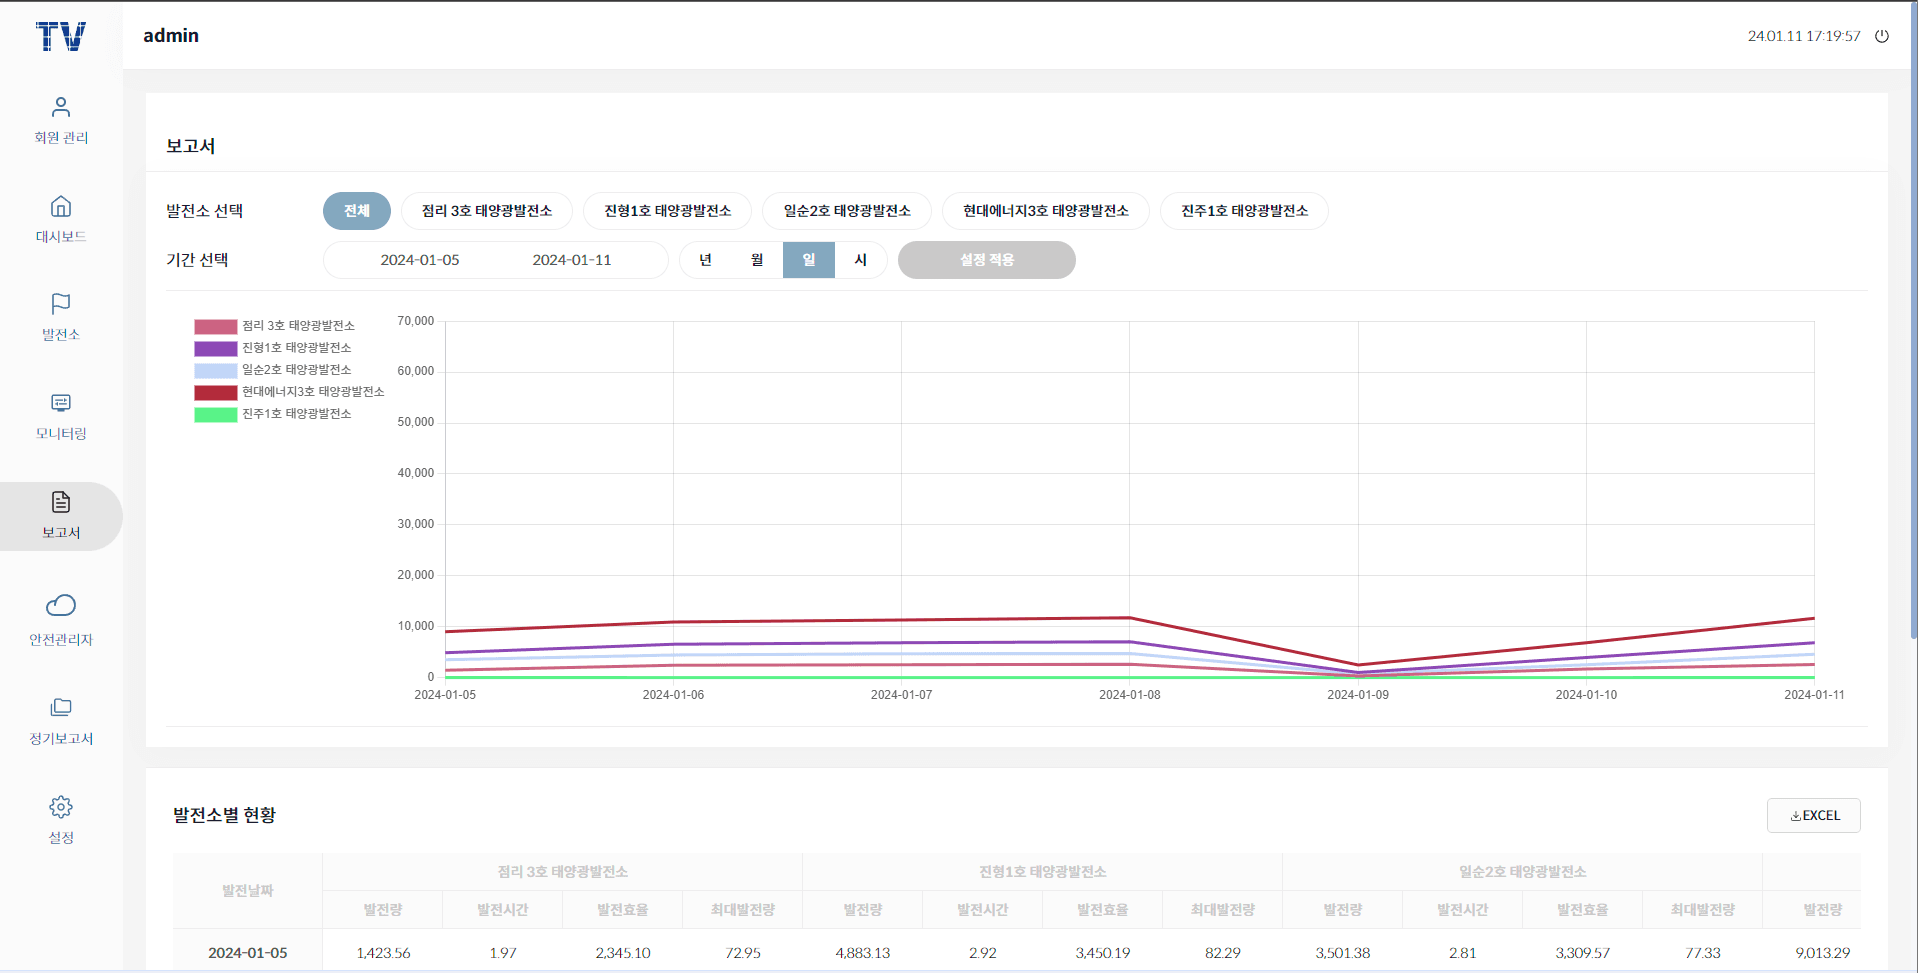Click the TV logo
This screenshot has height=973, width=1918.
point(61,37)
